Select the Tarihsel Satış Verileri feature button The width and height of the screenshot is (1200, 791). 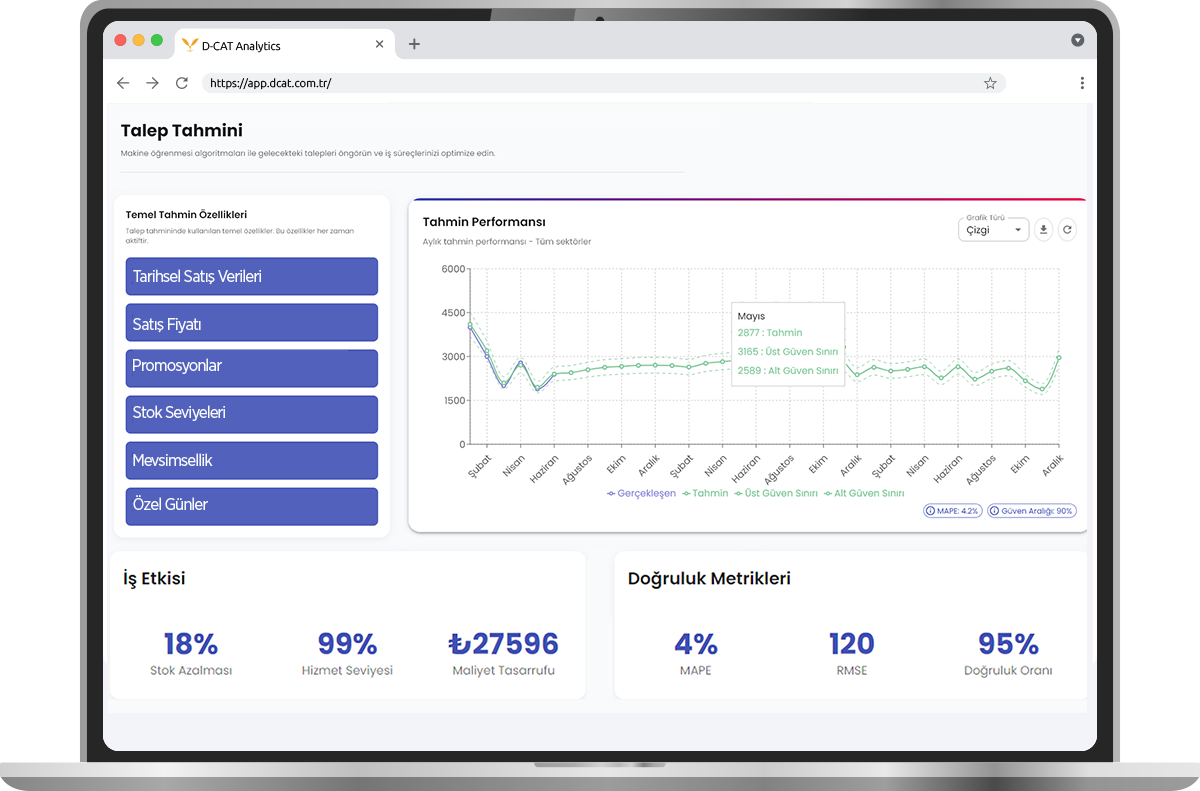point(251,276)
